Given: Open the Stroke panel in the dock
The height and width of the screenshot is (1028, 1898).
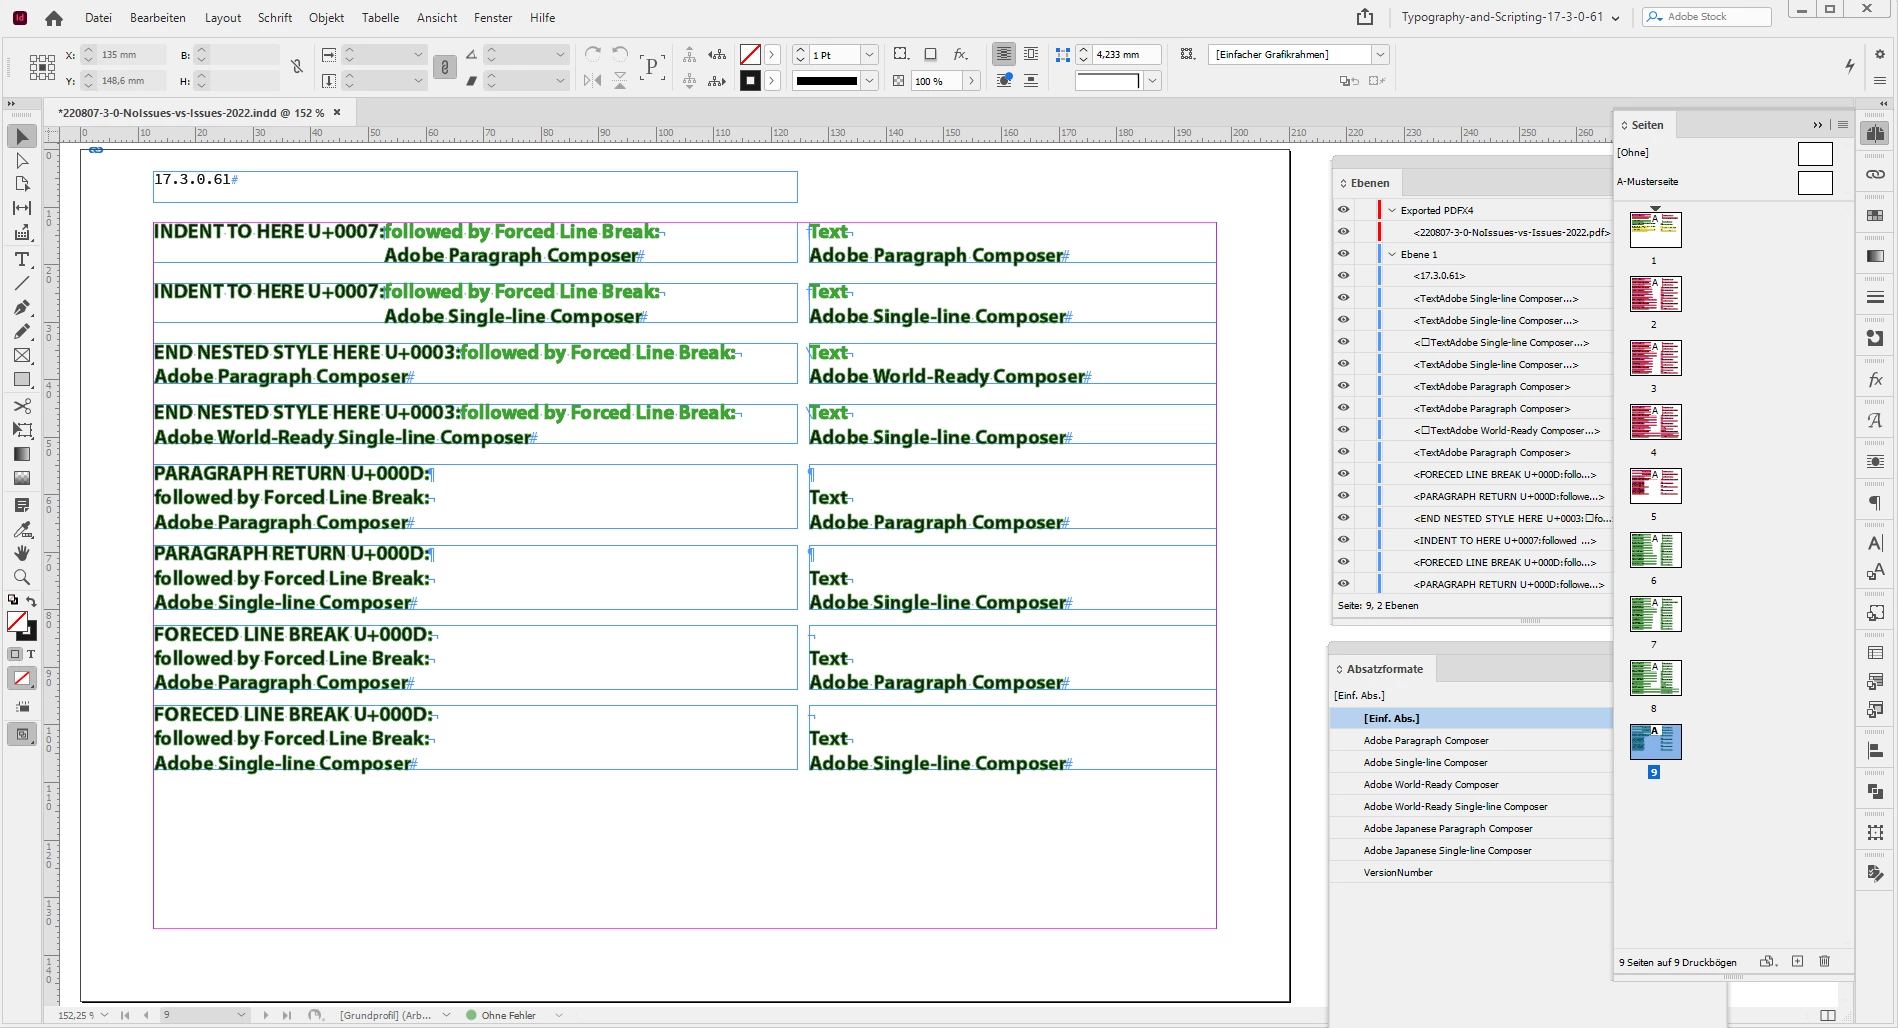Looking at the screenshot, I should pos(1875,297).
